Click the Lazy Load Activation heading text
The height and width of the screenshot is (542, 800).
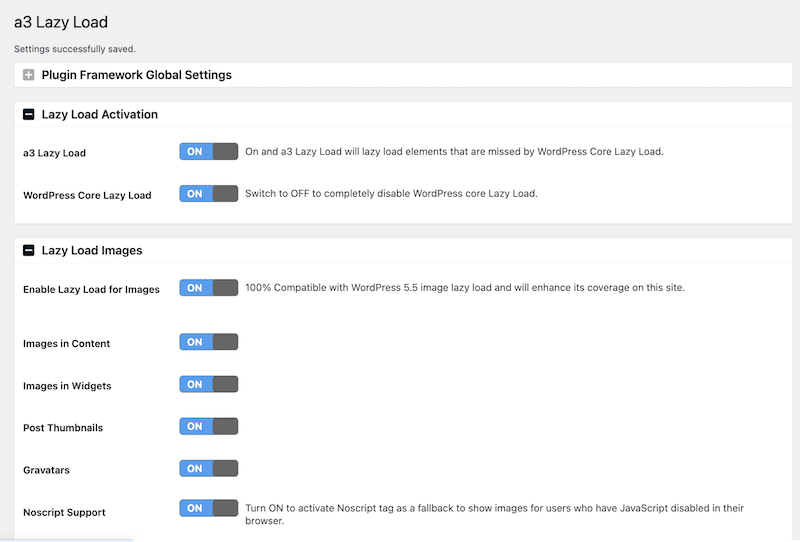pos(99,115)
